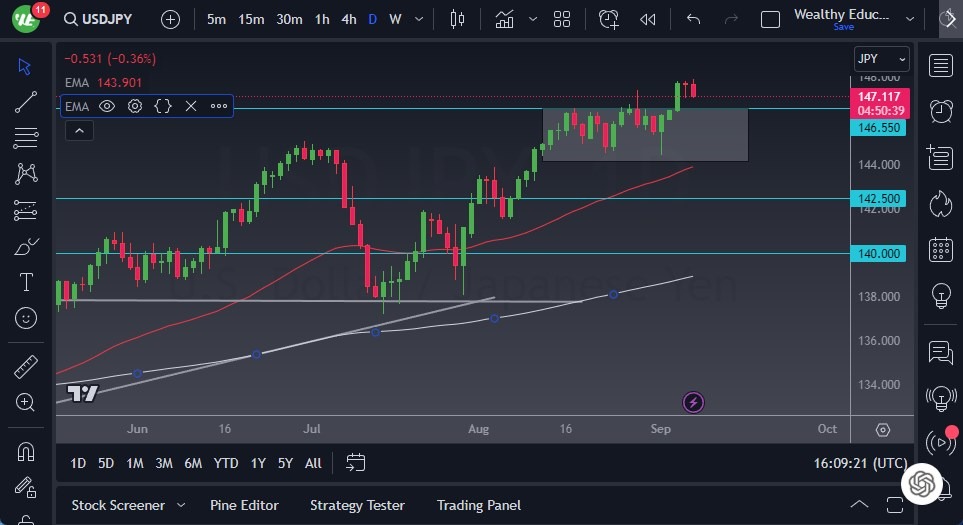
Task: Hide the EMA indicator with eye icon
Action: coord(107,106)
